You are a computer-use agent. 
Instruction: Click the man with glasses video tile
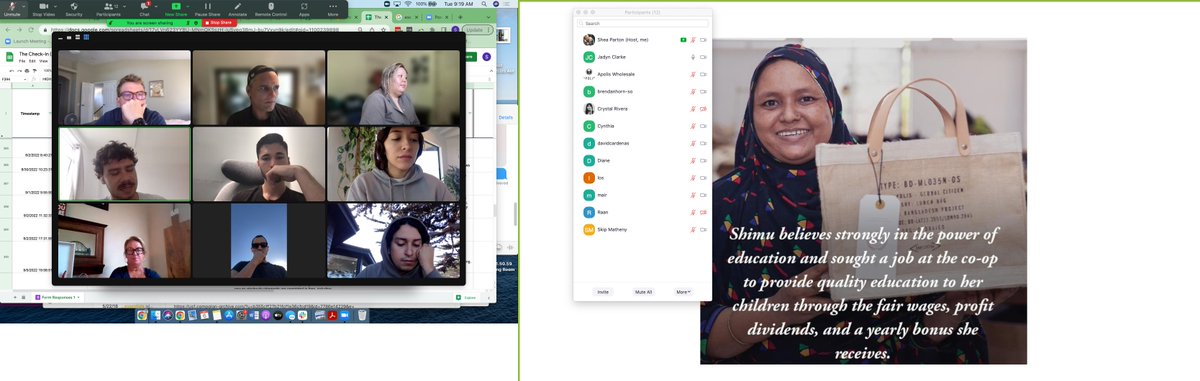(125, 88)
